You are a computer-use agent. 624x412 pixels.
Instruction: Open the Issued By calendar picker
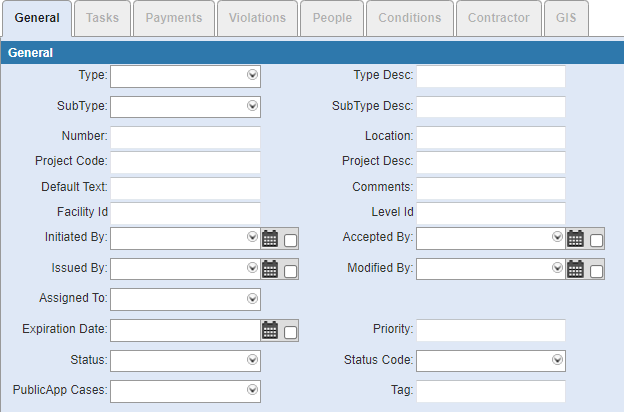[270, 269]
